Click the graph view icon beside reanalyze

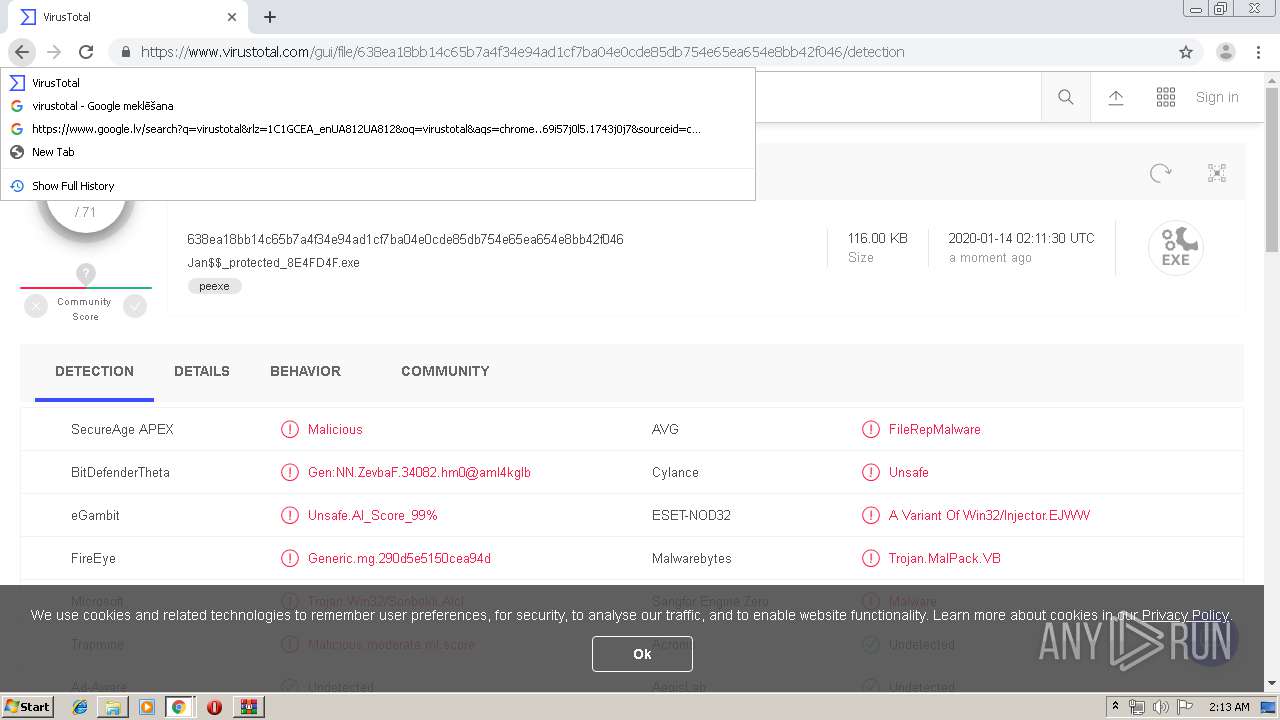(x=1217, y=173)
